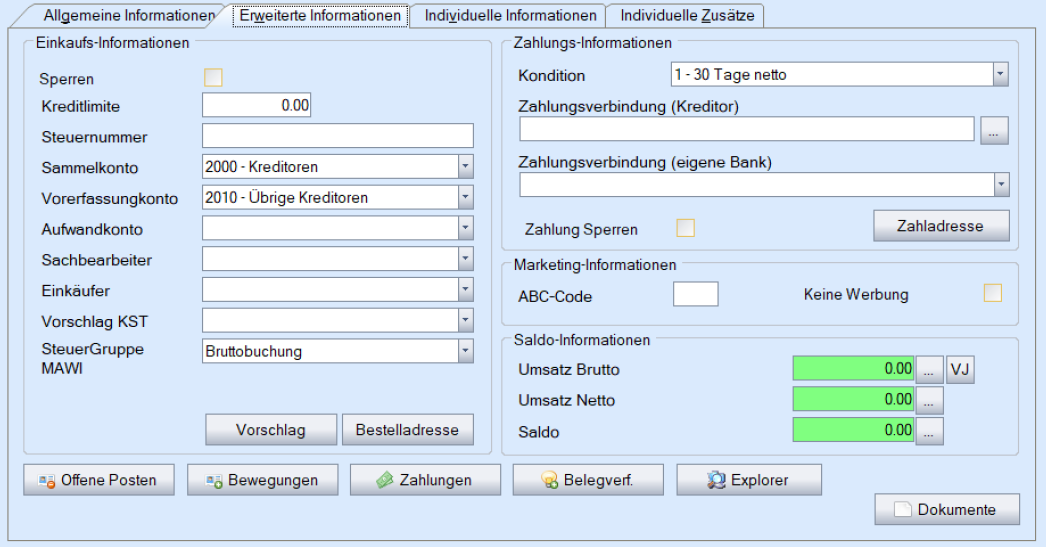The width and height of the screenshot is (1046, 547).
Task: Open the Vorerfassungkonto dropdown
Action: click(x=466, y=197)
